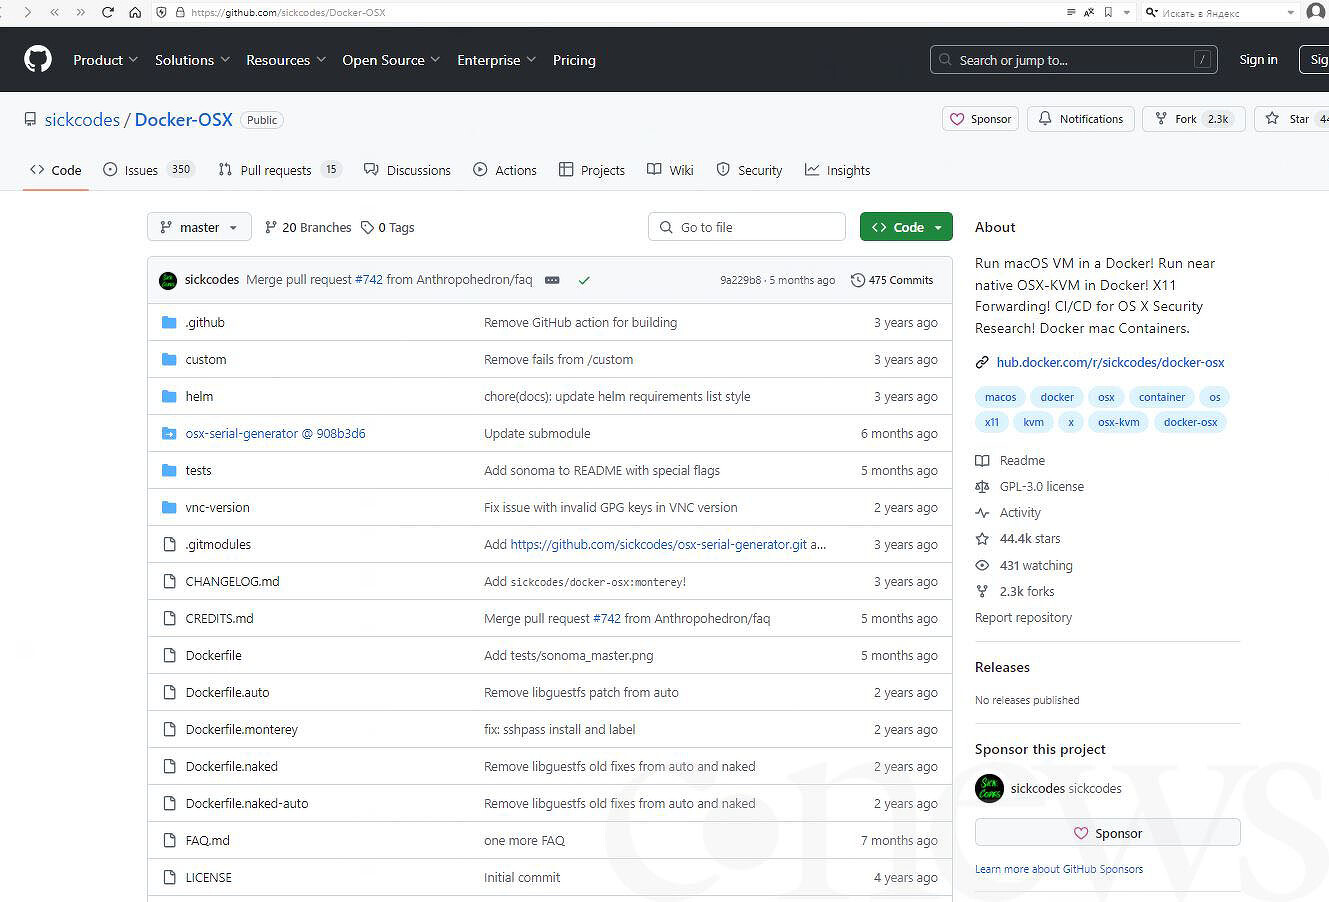
Task: Expand commit message ellipsis button
Action: (x=552, y=280)
